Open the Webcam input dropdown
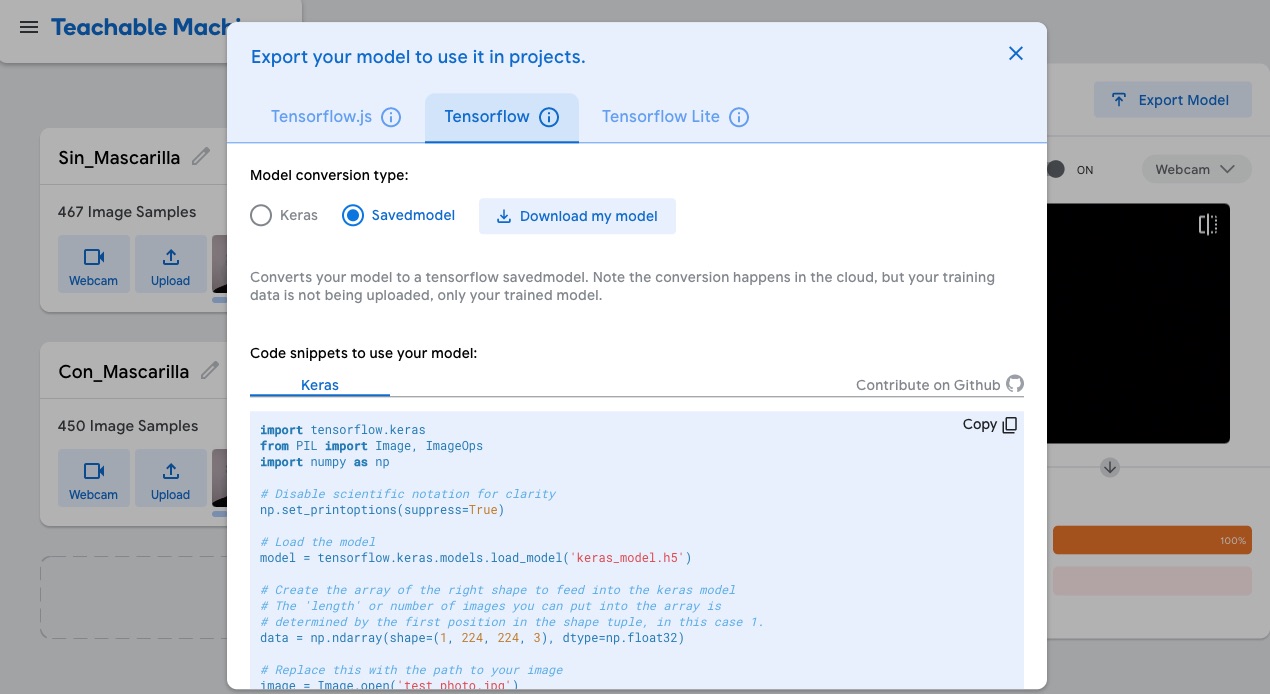This screenshot has width=1270, height=694. pos(1197,169)
